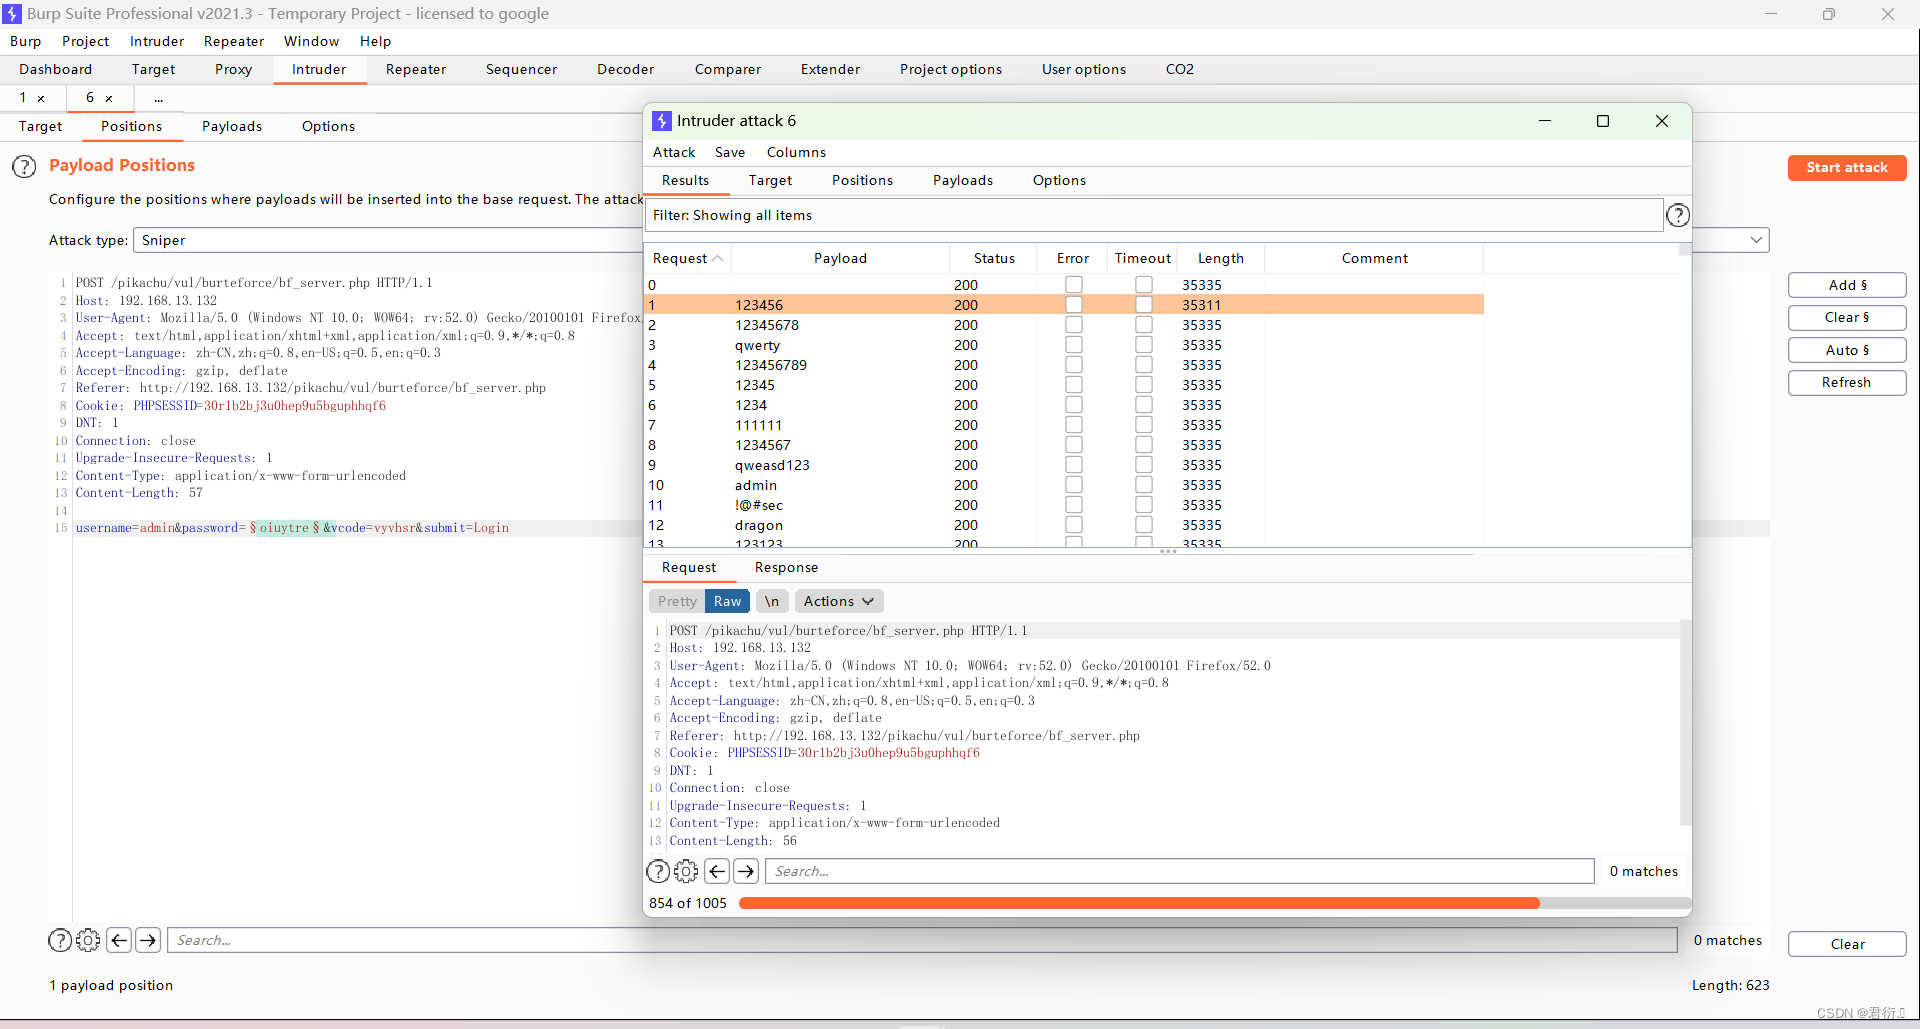
Task: Click the Clear search button at bottom
Action: (1847, 944)
